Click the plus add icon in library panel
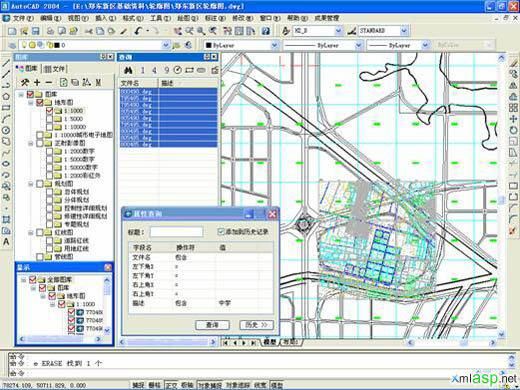 [37, 82]
